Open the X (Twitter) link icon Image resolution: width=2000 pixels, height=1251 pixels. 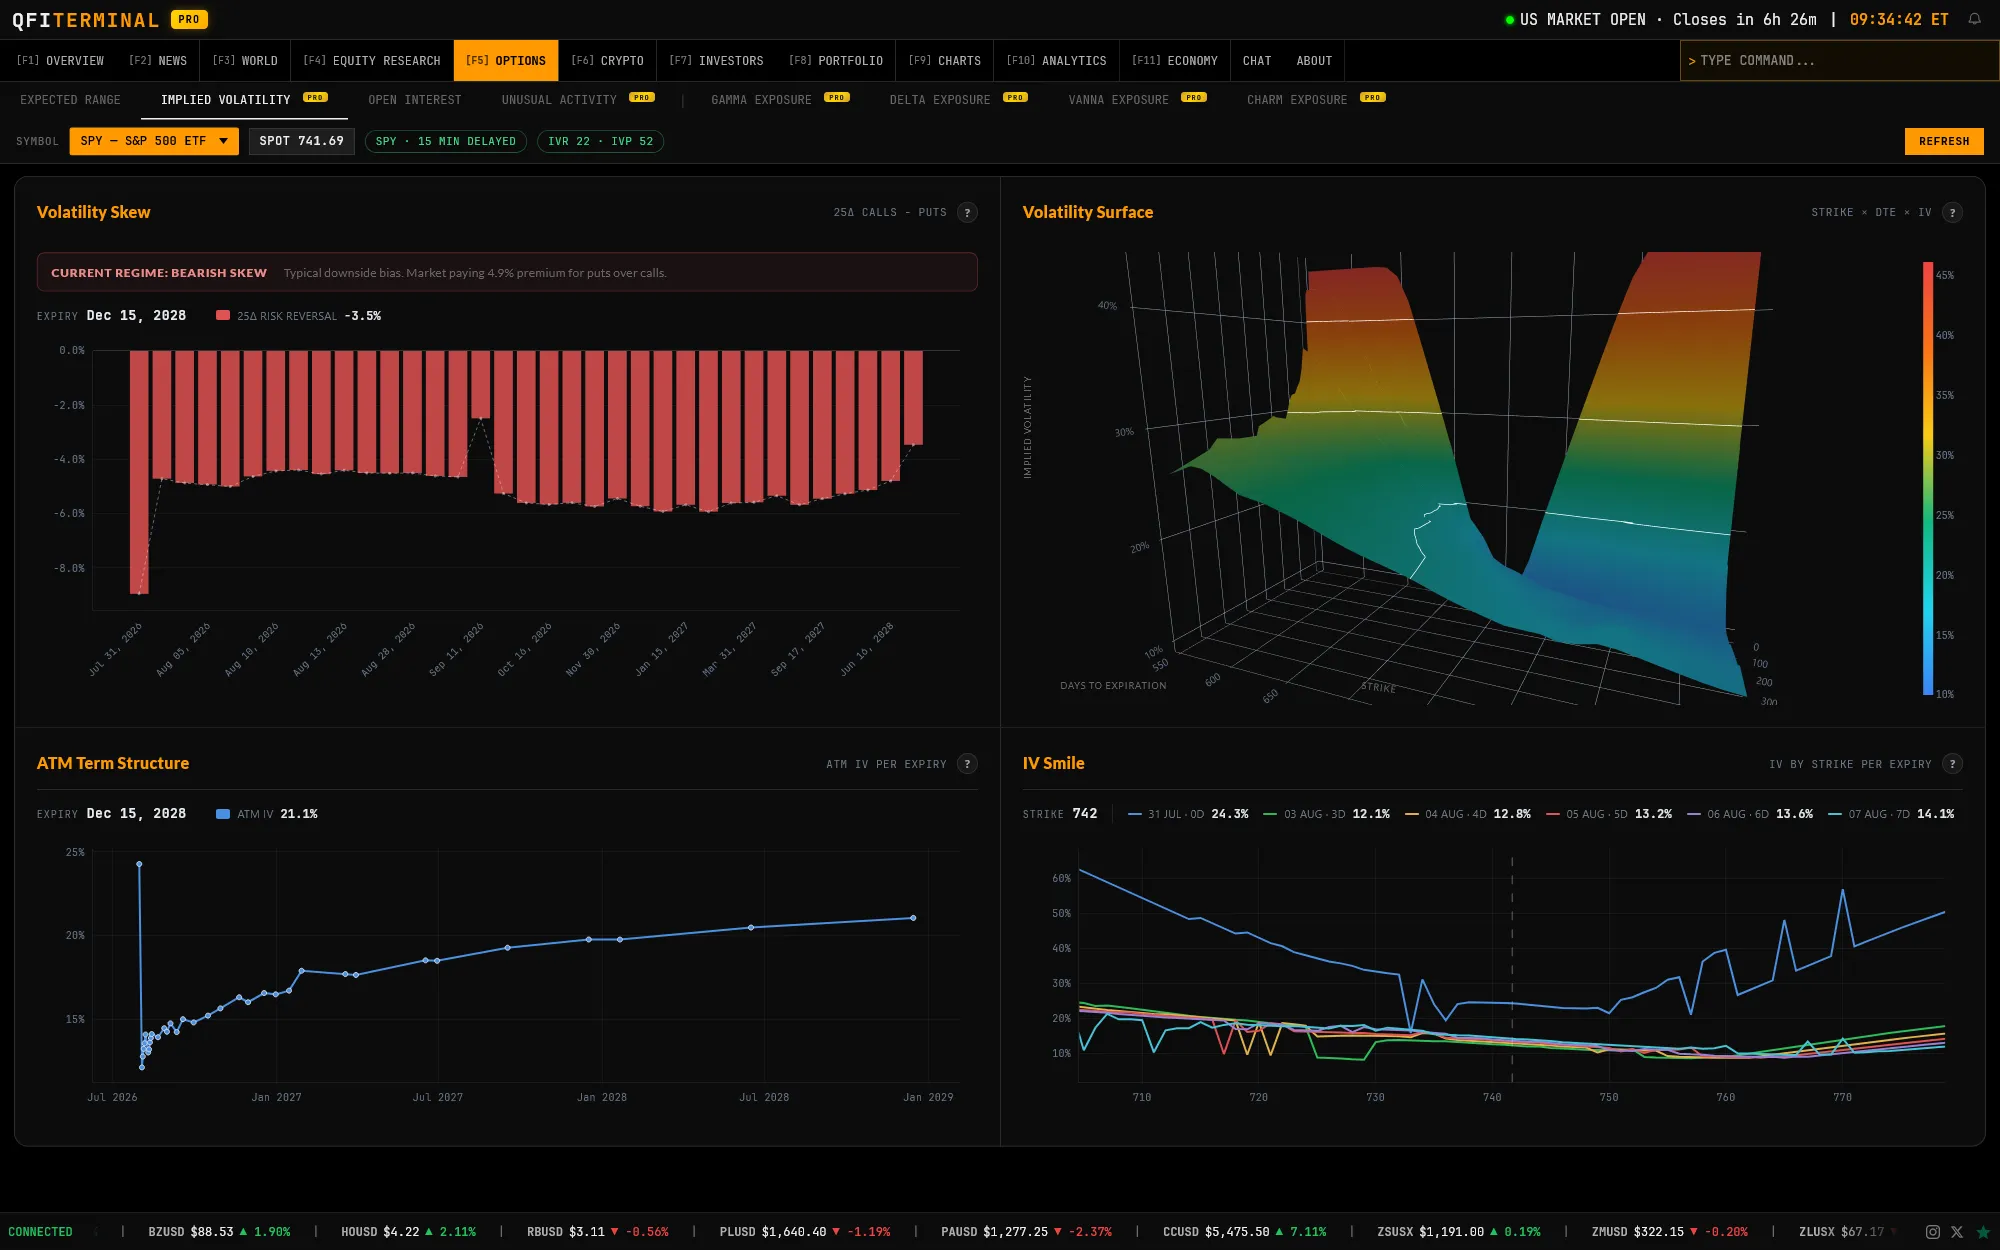1957,1232
